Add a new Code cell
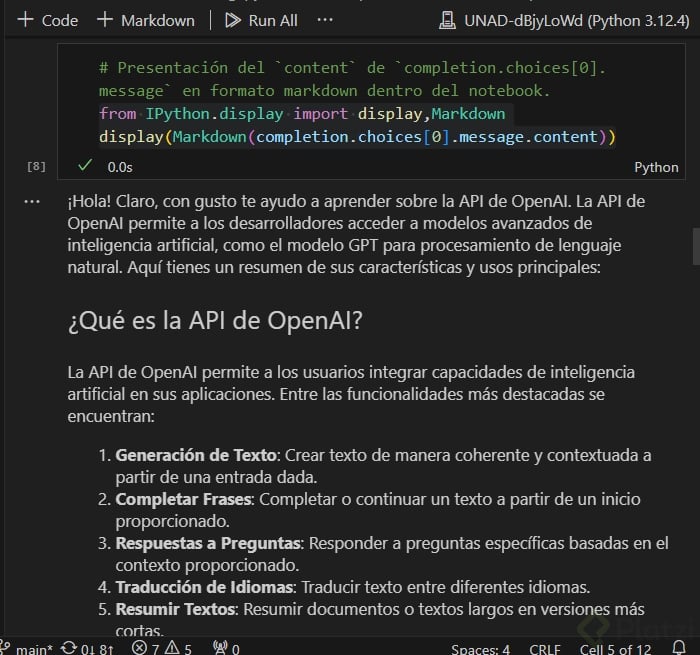700x655 pixels. [x=48, y=21]
